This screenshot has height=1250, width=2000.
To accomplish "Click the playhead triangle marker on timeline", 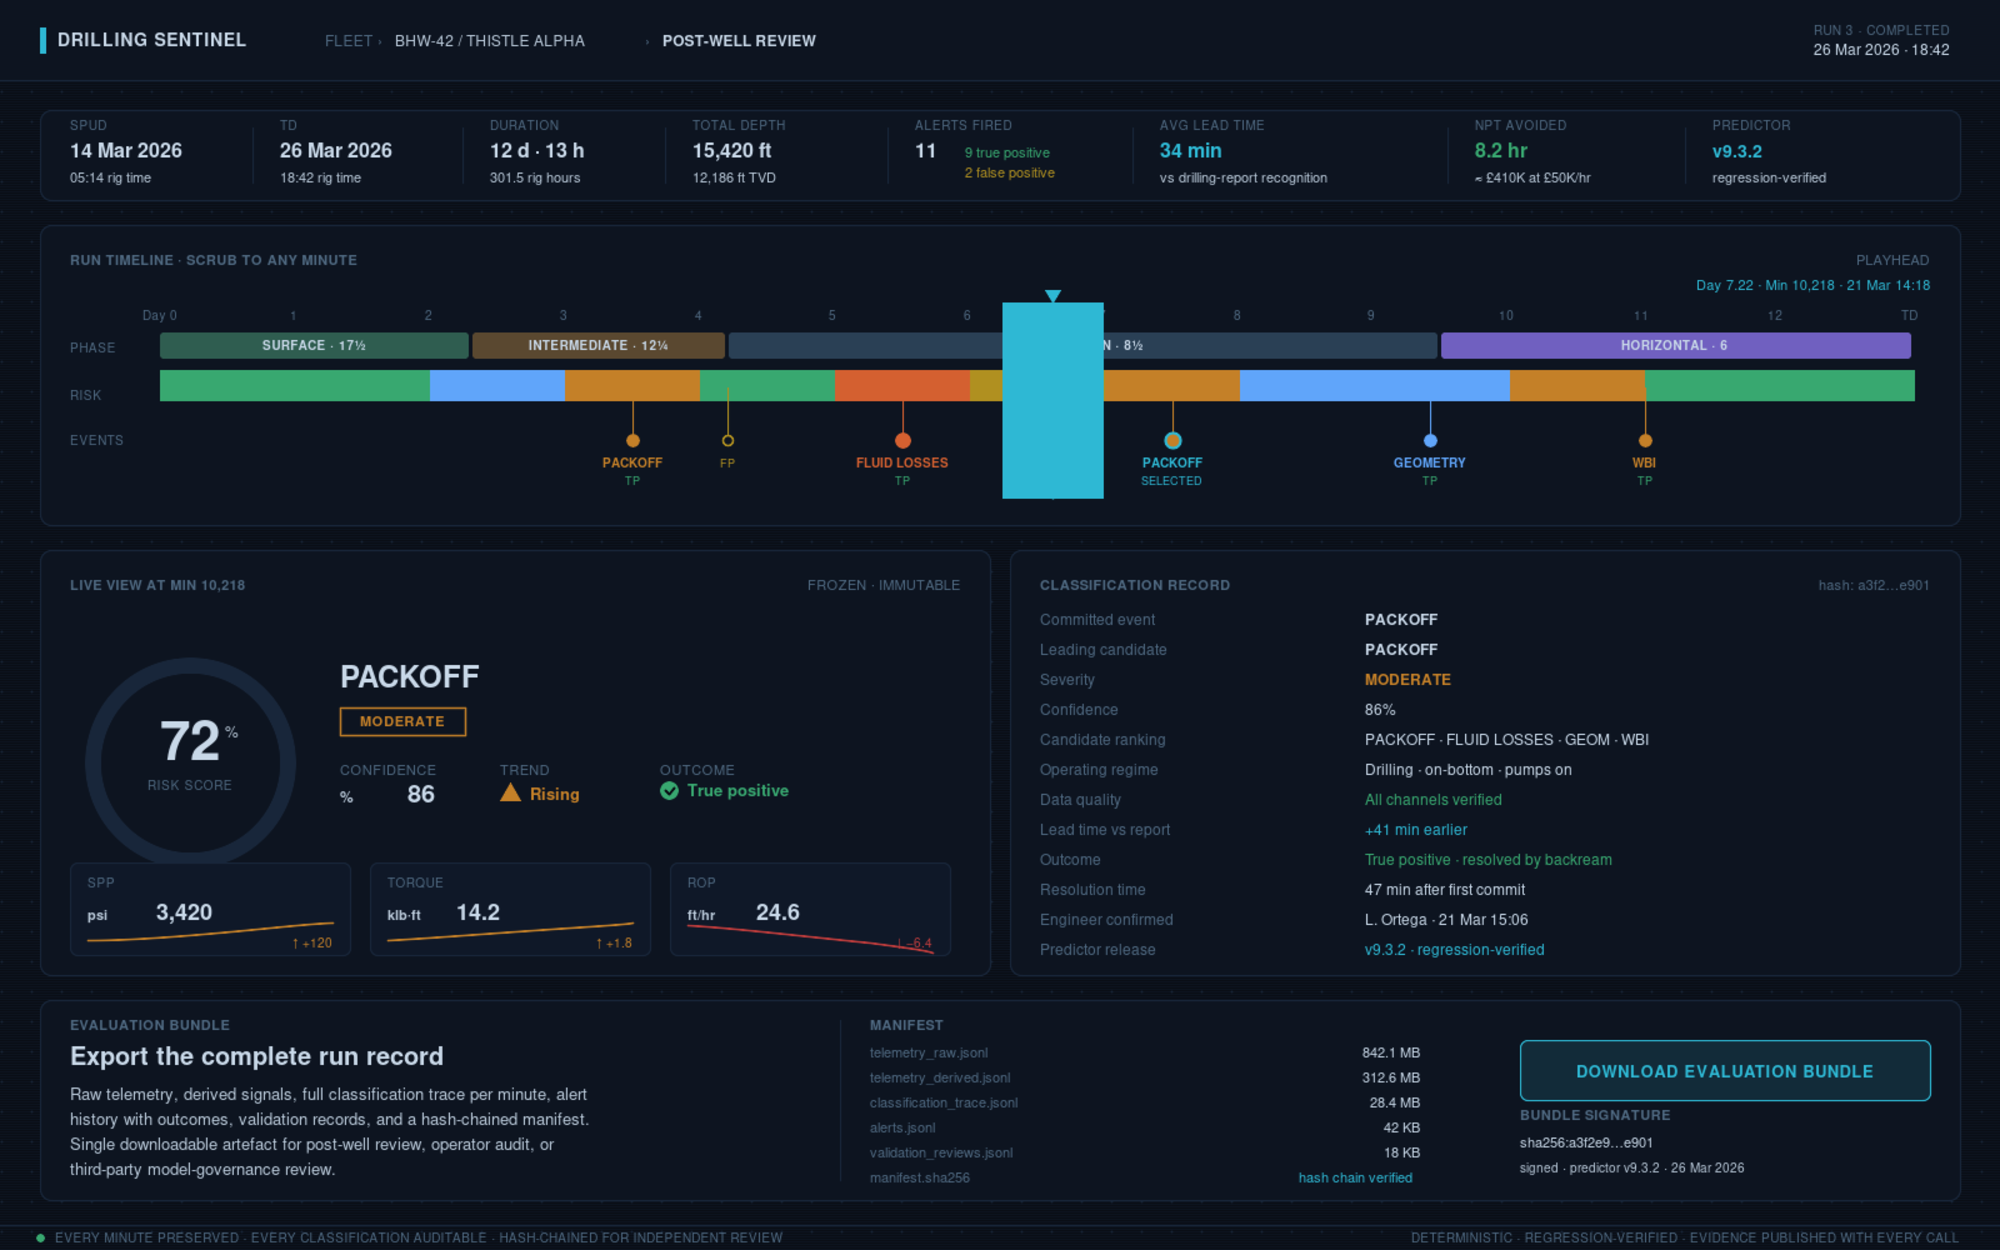I will [x=1053, y=296].
